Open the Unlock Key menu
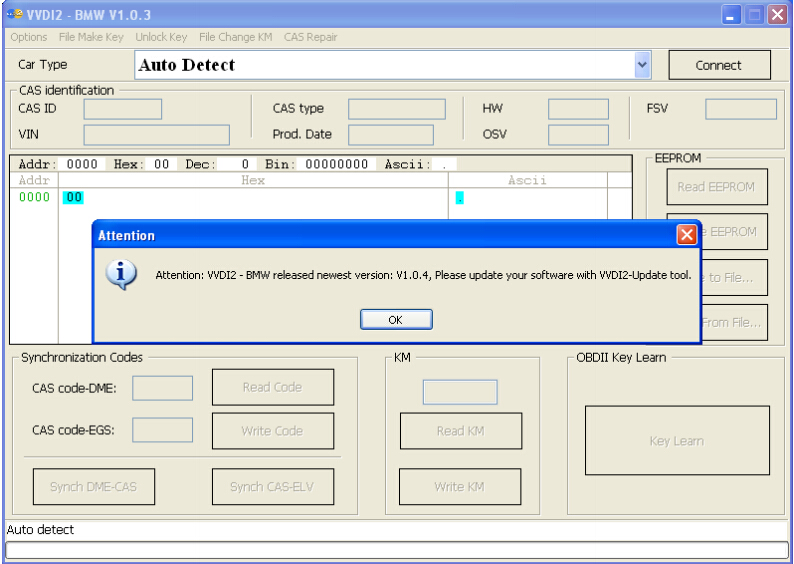 [161, 37]
